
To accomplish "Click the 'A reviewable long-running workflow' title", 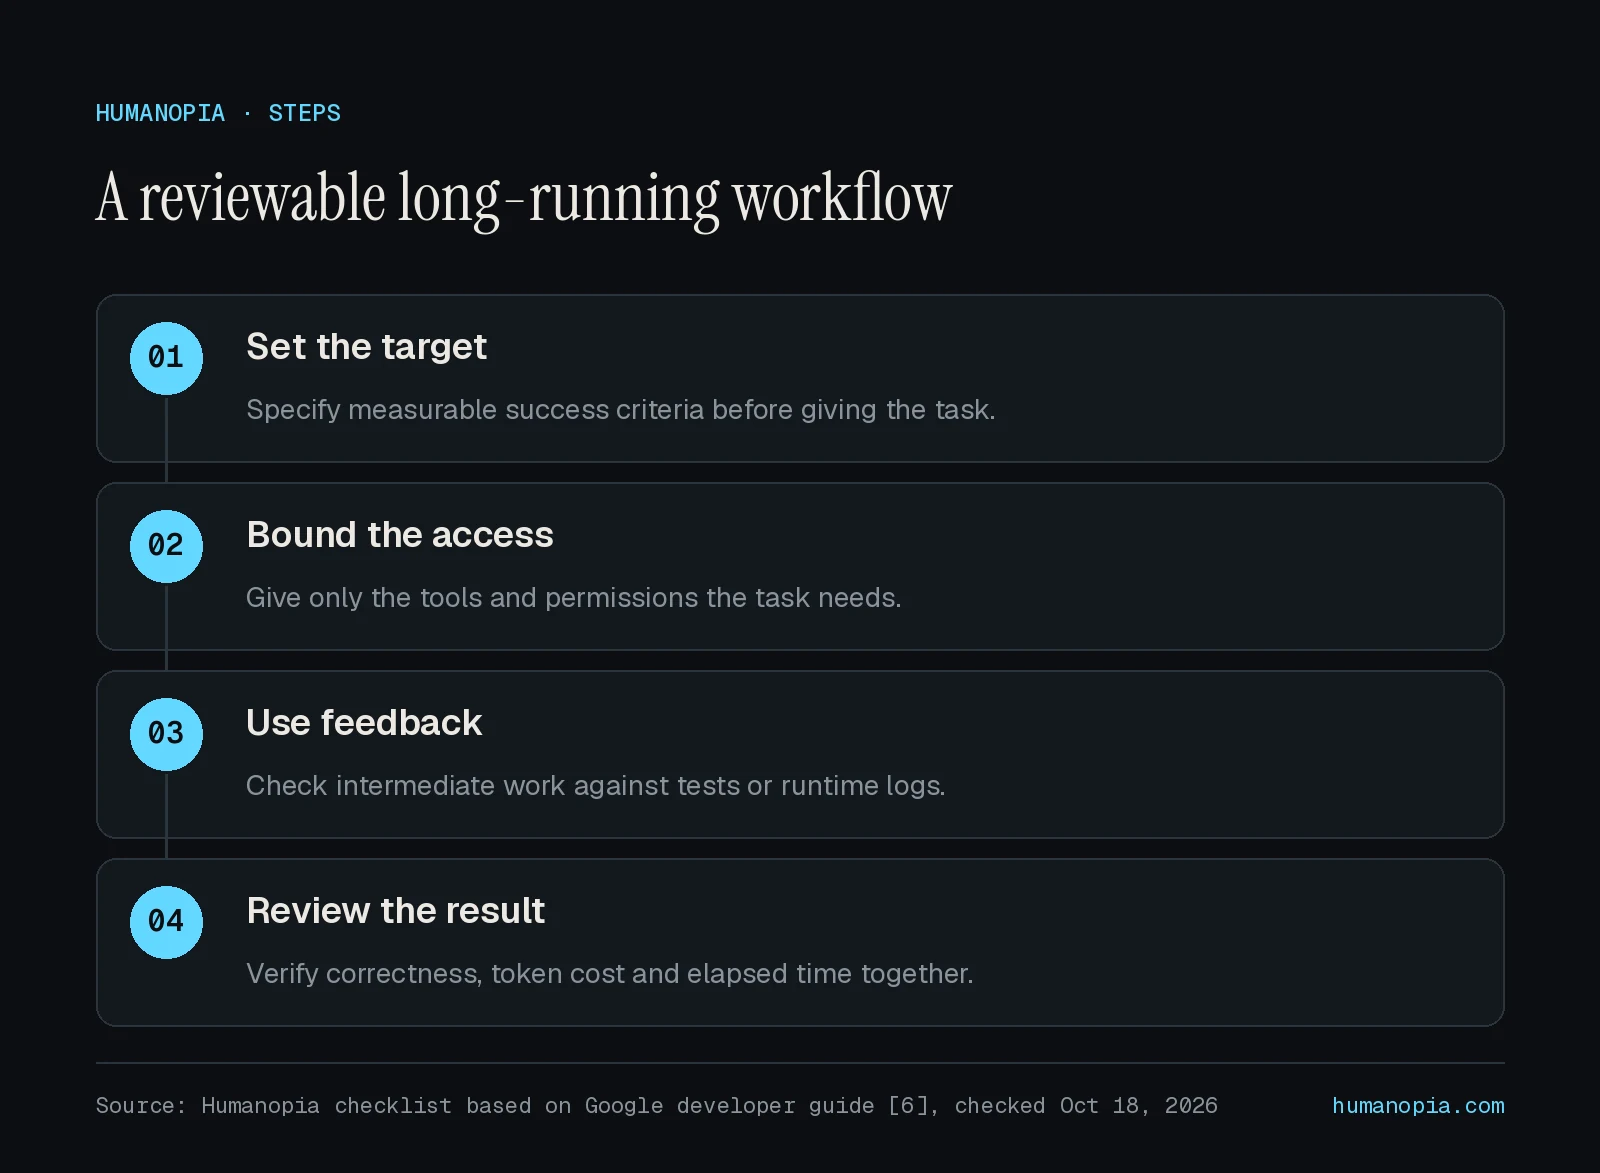I will click(524, 198).
